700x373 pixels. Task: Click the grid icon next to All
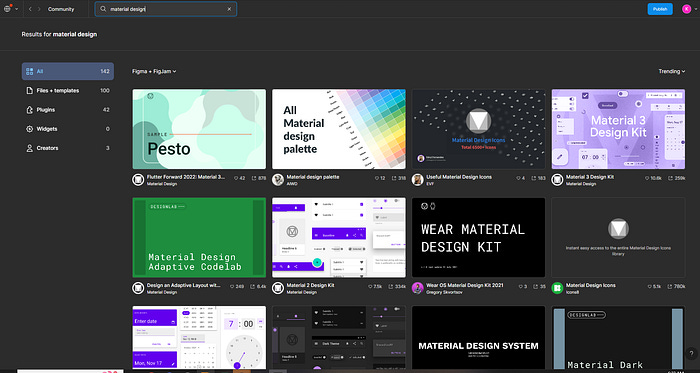[x=29, y=71]
